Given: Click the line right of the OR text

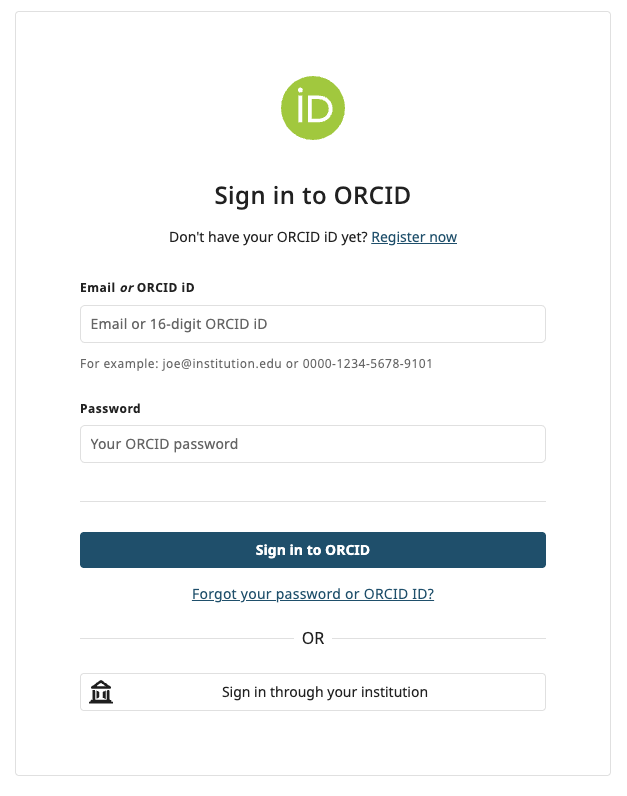Looking at the screenshot, I should pyautogui.click(x=440, y=638).
